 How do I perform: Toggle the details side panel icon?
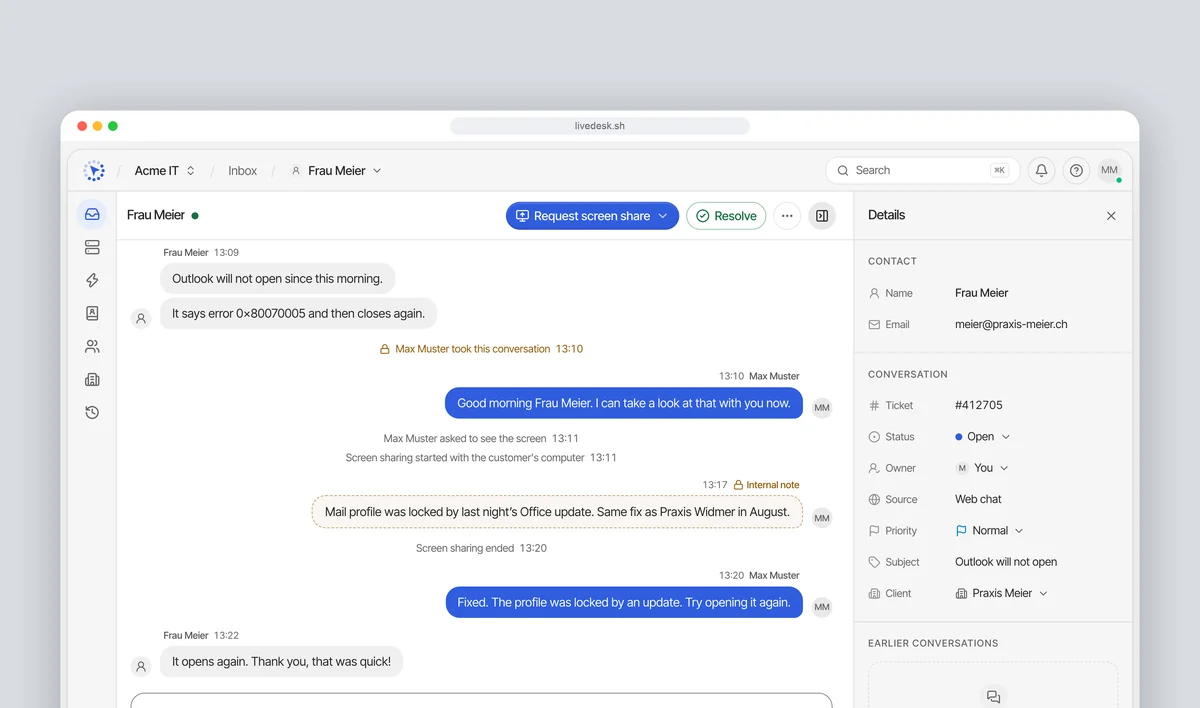tap(822, 216)
